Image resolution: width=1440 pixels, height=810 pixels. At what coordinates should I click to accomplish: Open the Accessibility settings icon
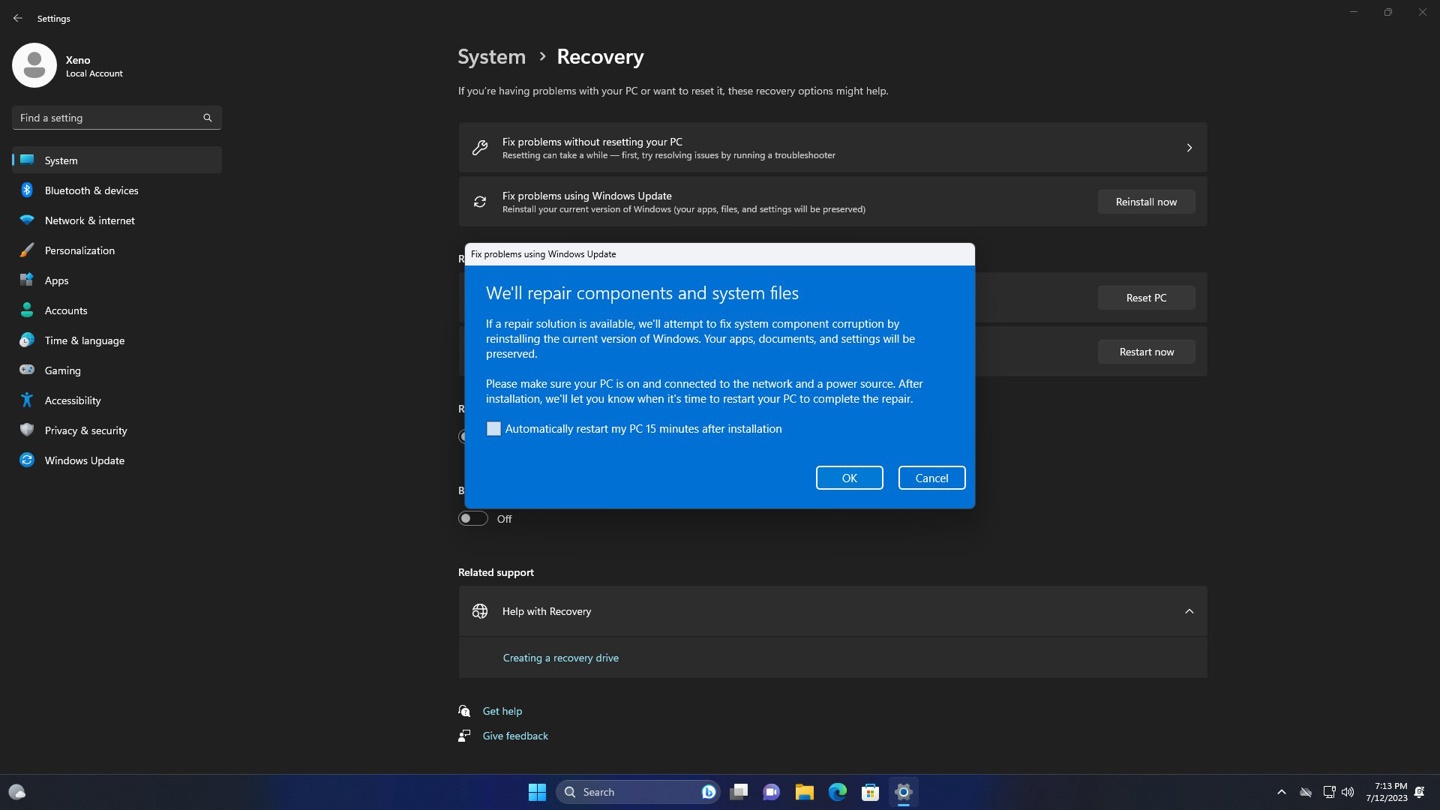[27, 400]
